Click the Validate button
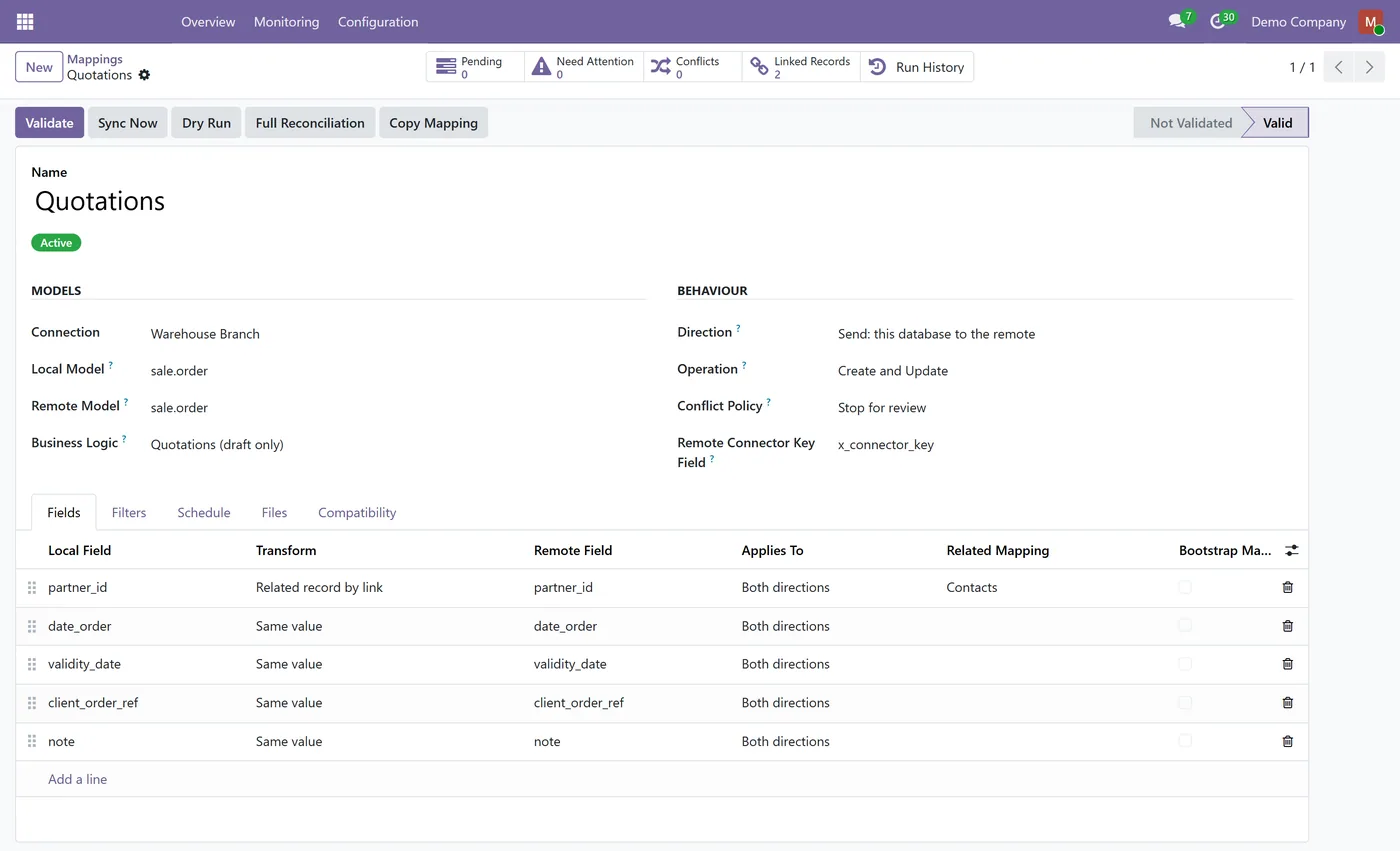 pos(49,123)
